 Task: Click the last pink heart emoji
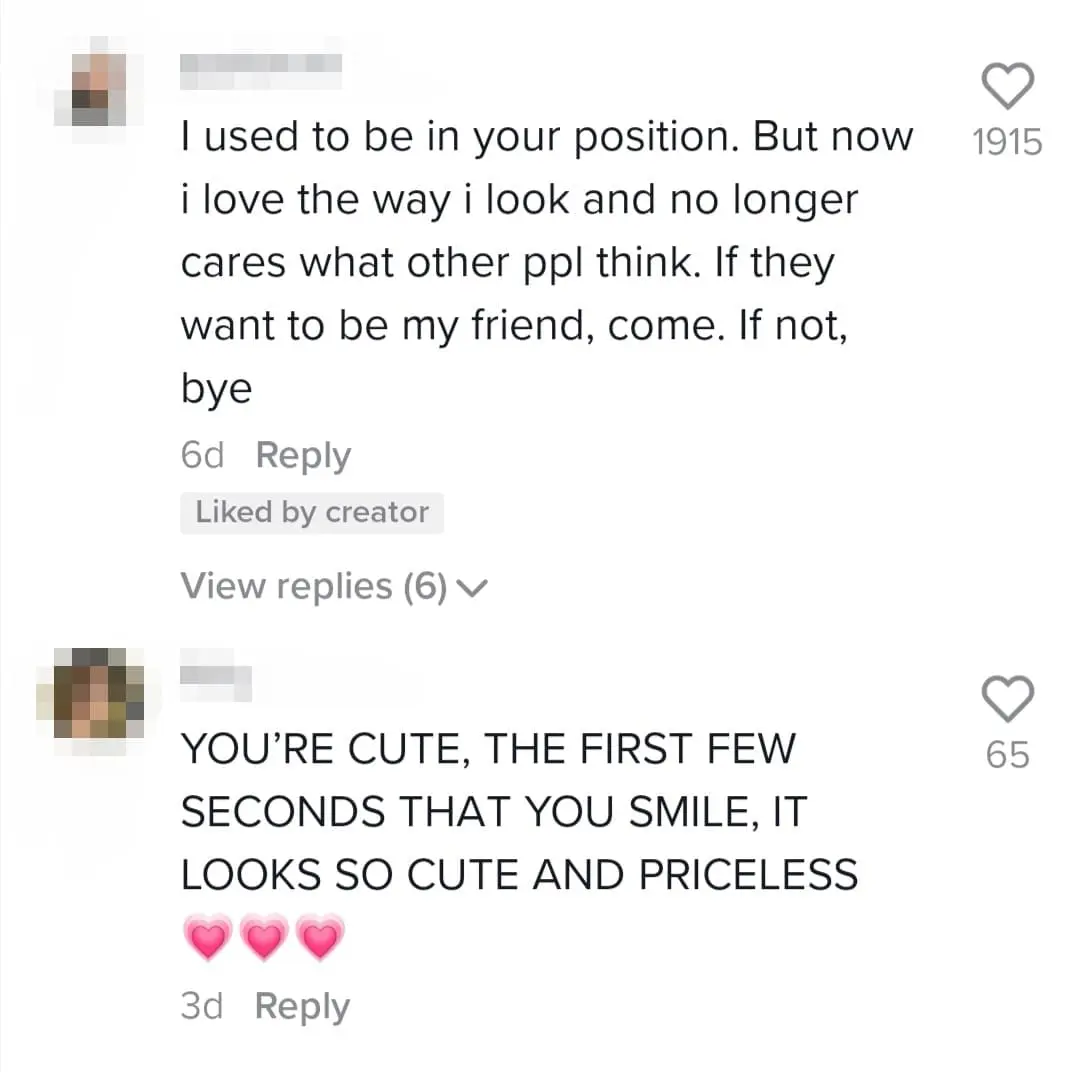(x=320, y=937)
